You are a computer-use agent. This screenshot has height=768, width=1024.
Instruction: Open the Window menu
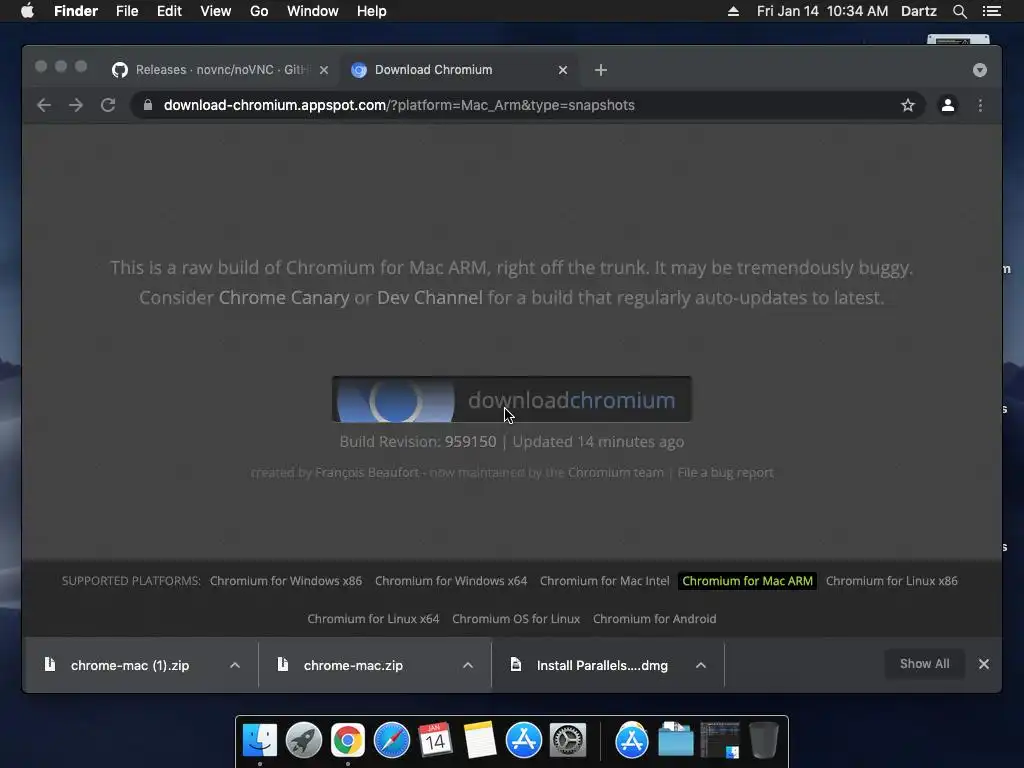(x=313, y=11)
